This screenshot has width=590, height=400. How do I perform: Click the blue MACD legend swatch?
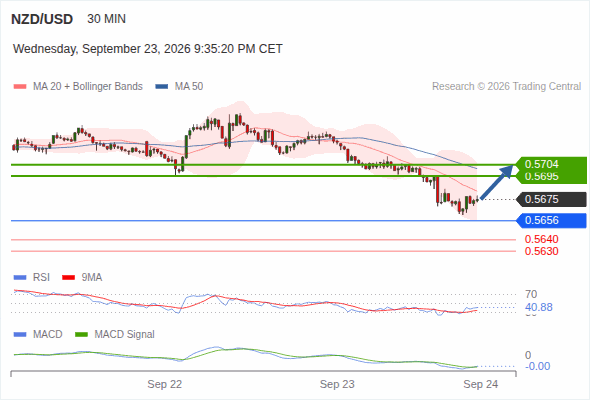pos(20,335)
